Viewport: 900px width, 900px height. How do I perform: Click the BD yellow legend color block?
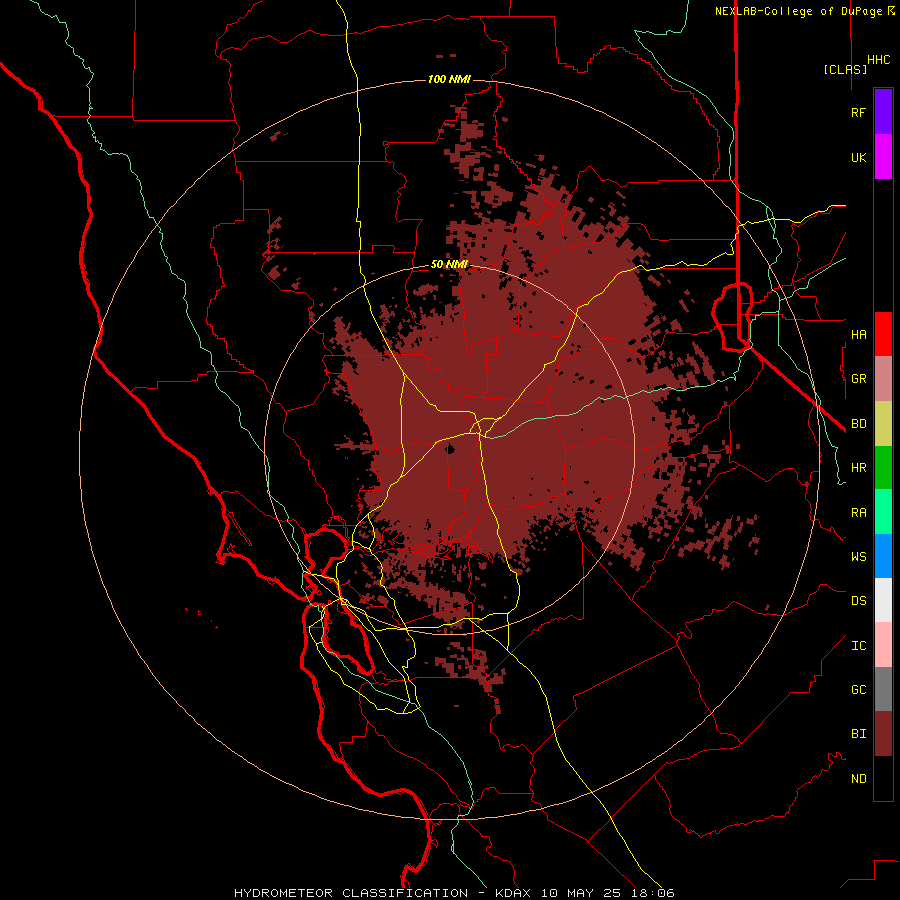(x=883, y=423)
